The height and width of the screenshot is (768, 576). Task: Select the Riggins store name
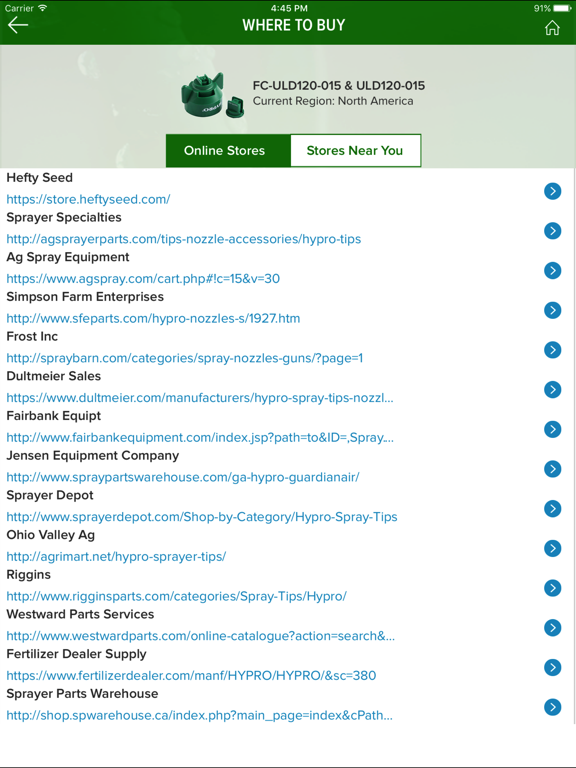28,574
